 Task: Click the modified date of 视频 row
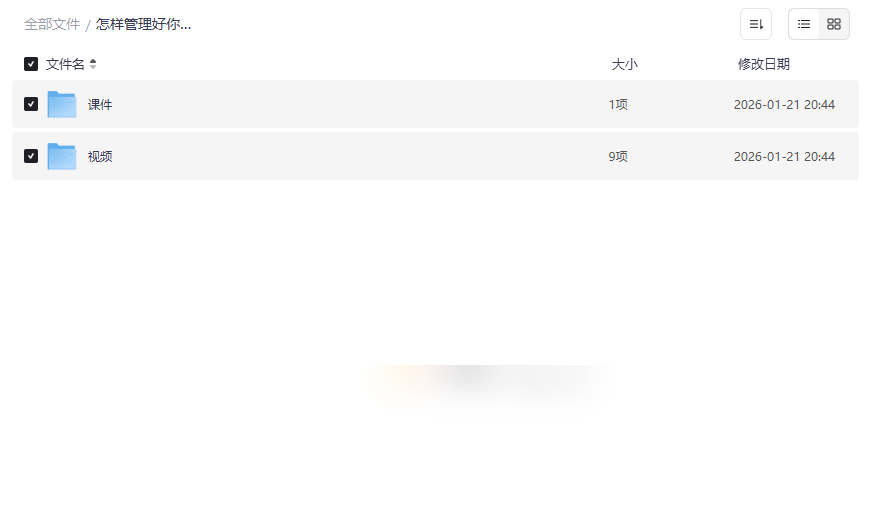coord(784,156)
